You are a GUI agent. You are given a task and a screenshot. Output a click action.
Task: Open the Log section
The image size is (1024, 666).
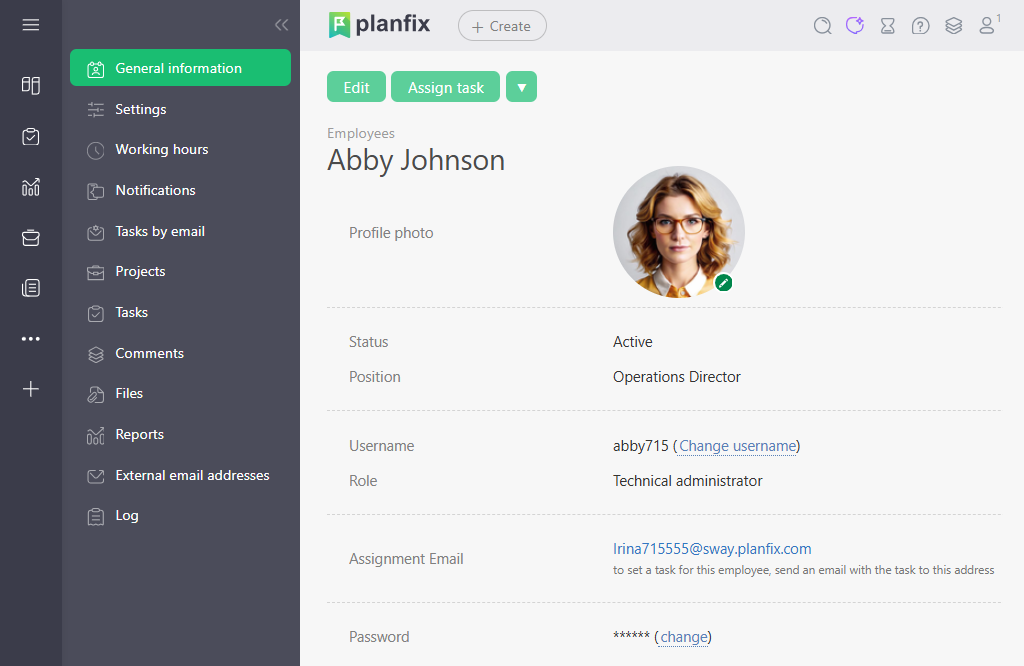click(180, 516)
